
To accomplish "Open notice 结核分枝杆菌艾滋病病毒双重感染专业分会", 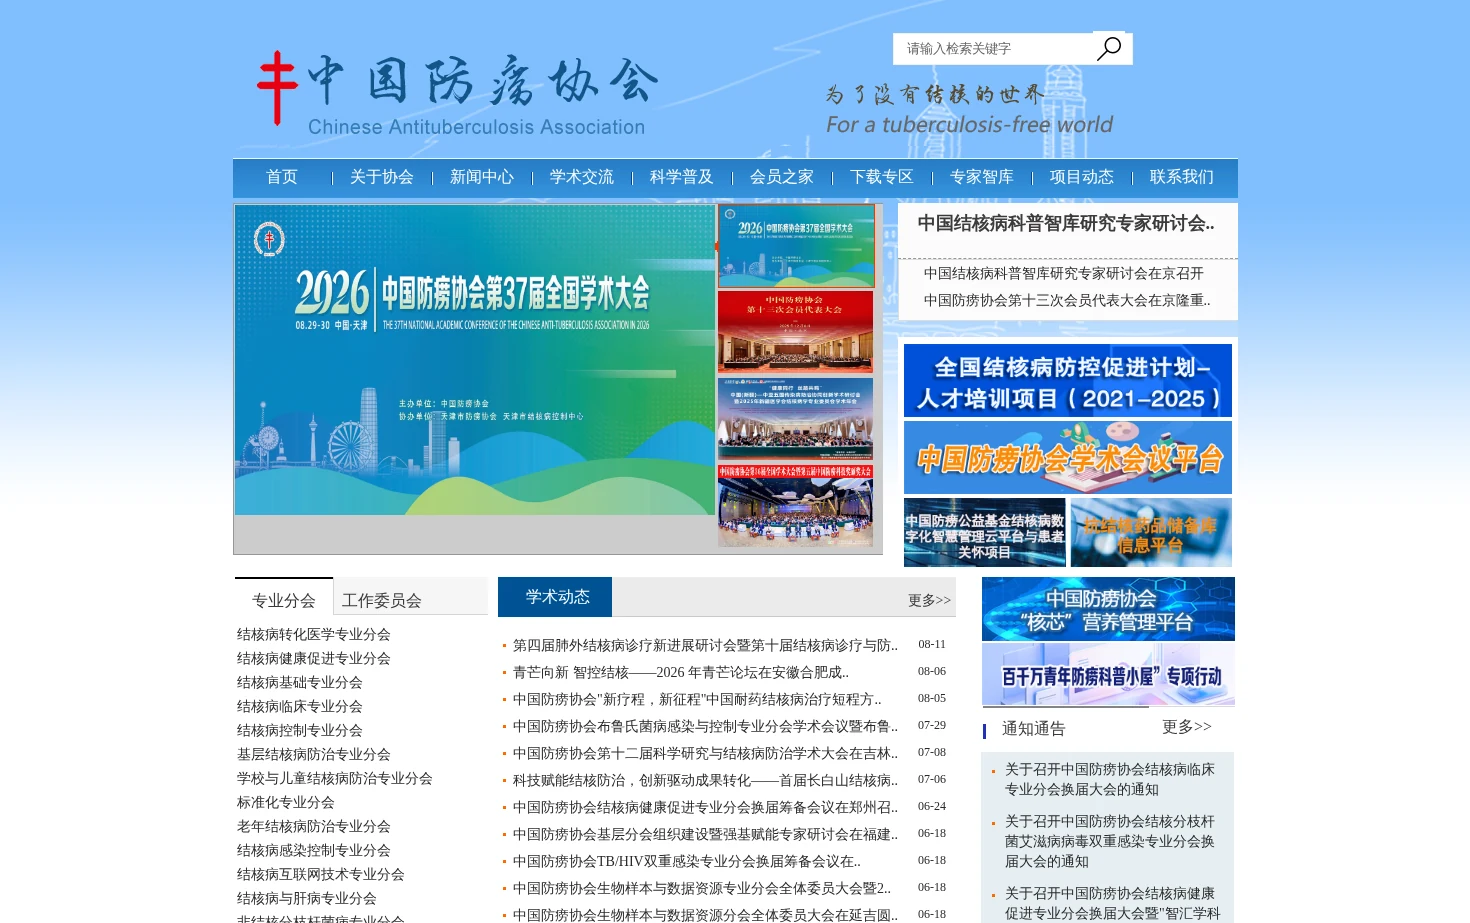I will pos(1110,841).
